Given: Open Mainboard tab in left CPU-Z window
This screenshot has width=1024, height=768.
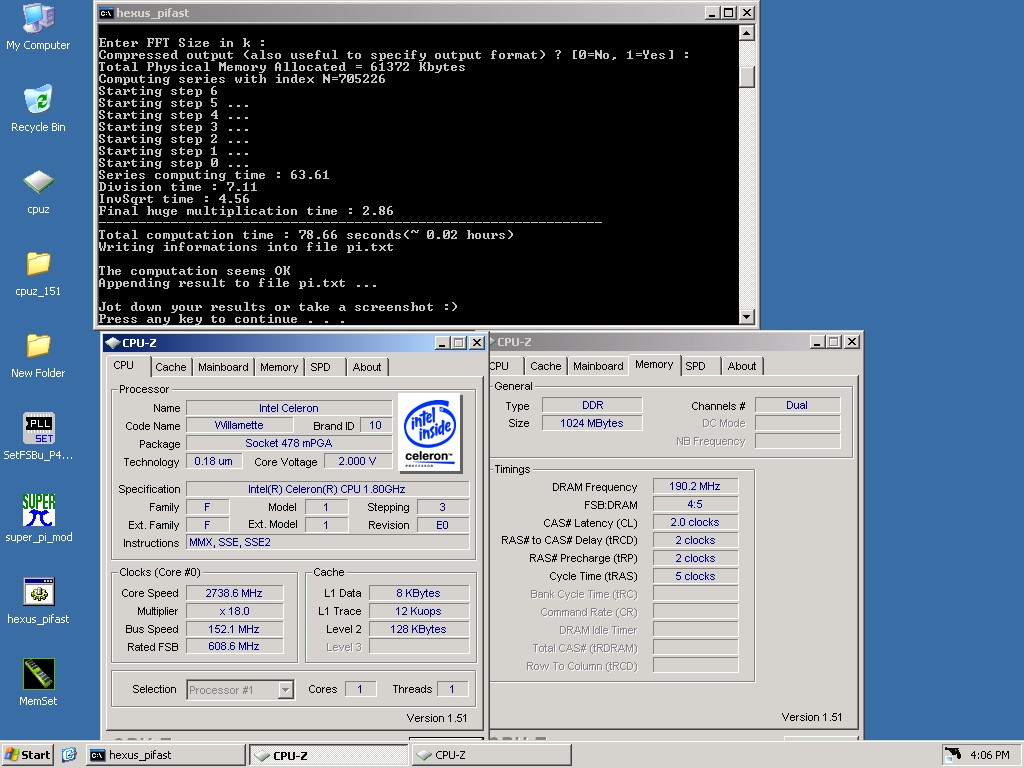Looking at the screenshot, I should point(223,367).
